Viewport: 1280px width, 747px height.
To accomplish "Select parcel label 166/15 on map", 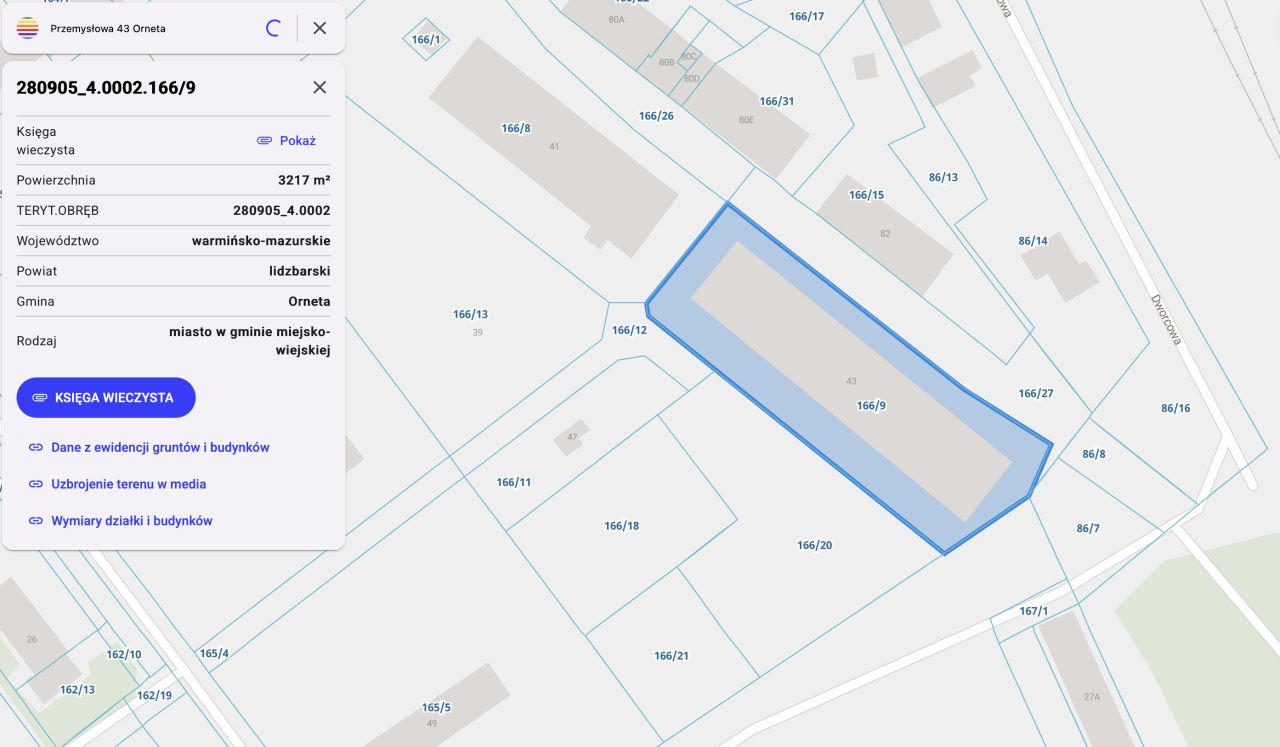I will [866, 195].
